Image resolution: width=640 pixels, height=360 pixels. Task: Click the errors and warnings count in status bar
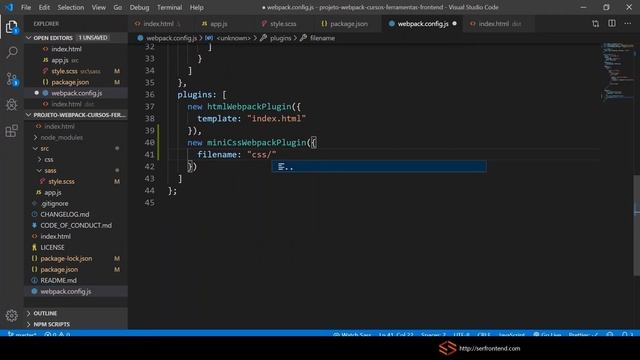coord(57,335)
